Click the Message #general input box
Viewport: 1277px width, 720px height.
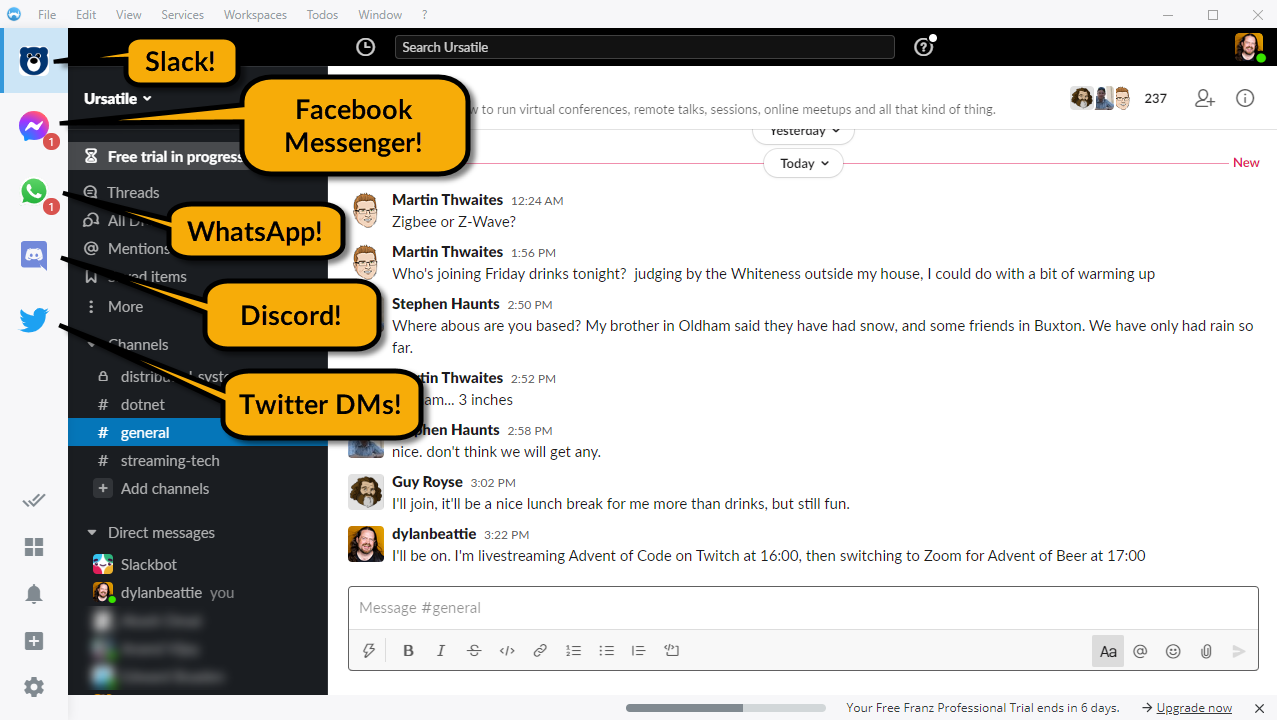click(803, 608)
